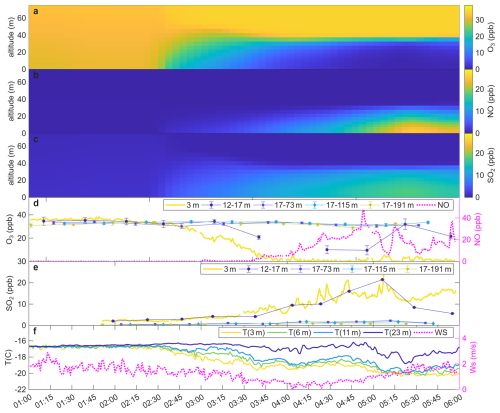The width and height of the screenshot is (500, 413).
Task: Click the NO colorbar beside panel b
Action: pyautogui.click(x=468, y=101)
